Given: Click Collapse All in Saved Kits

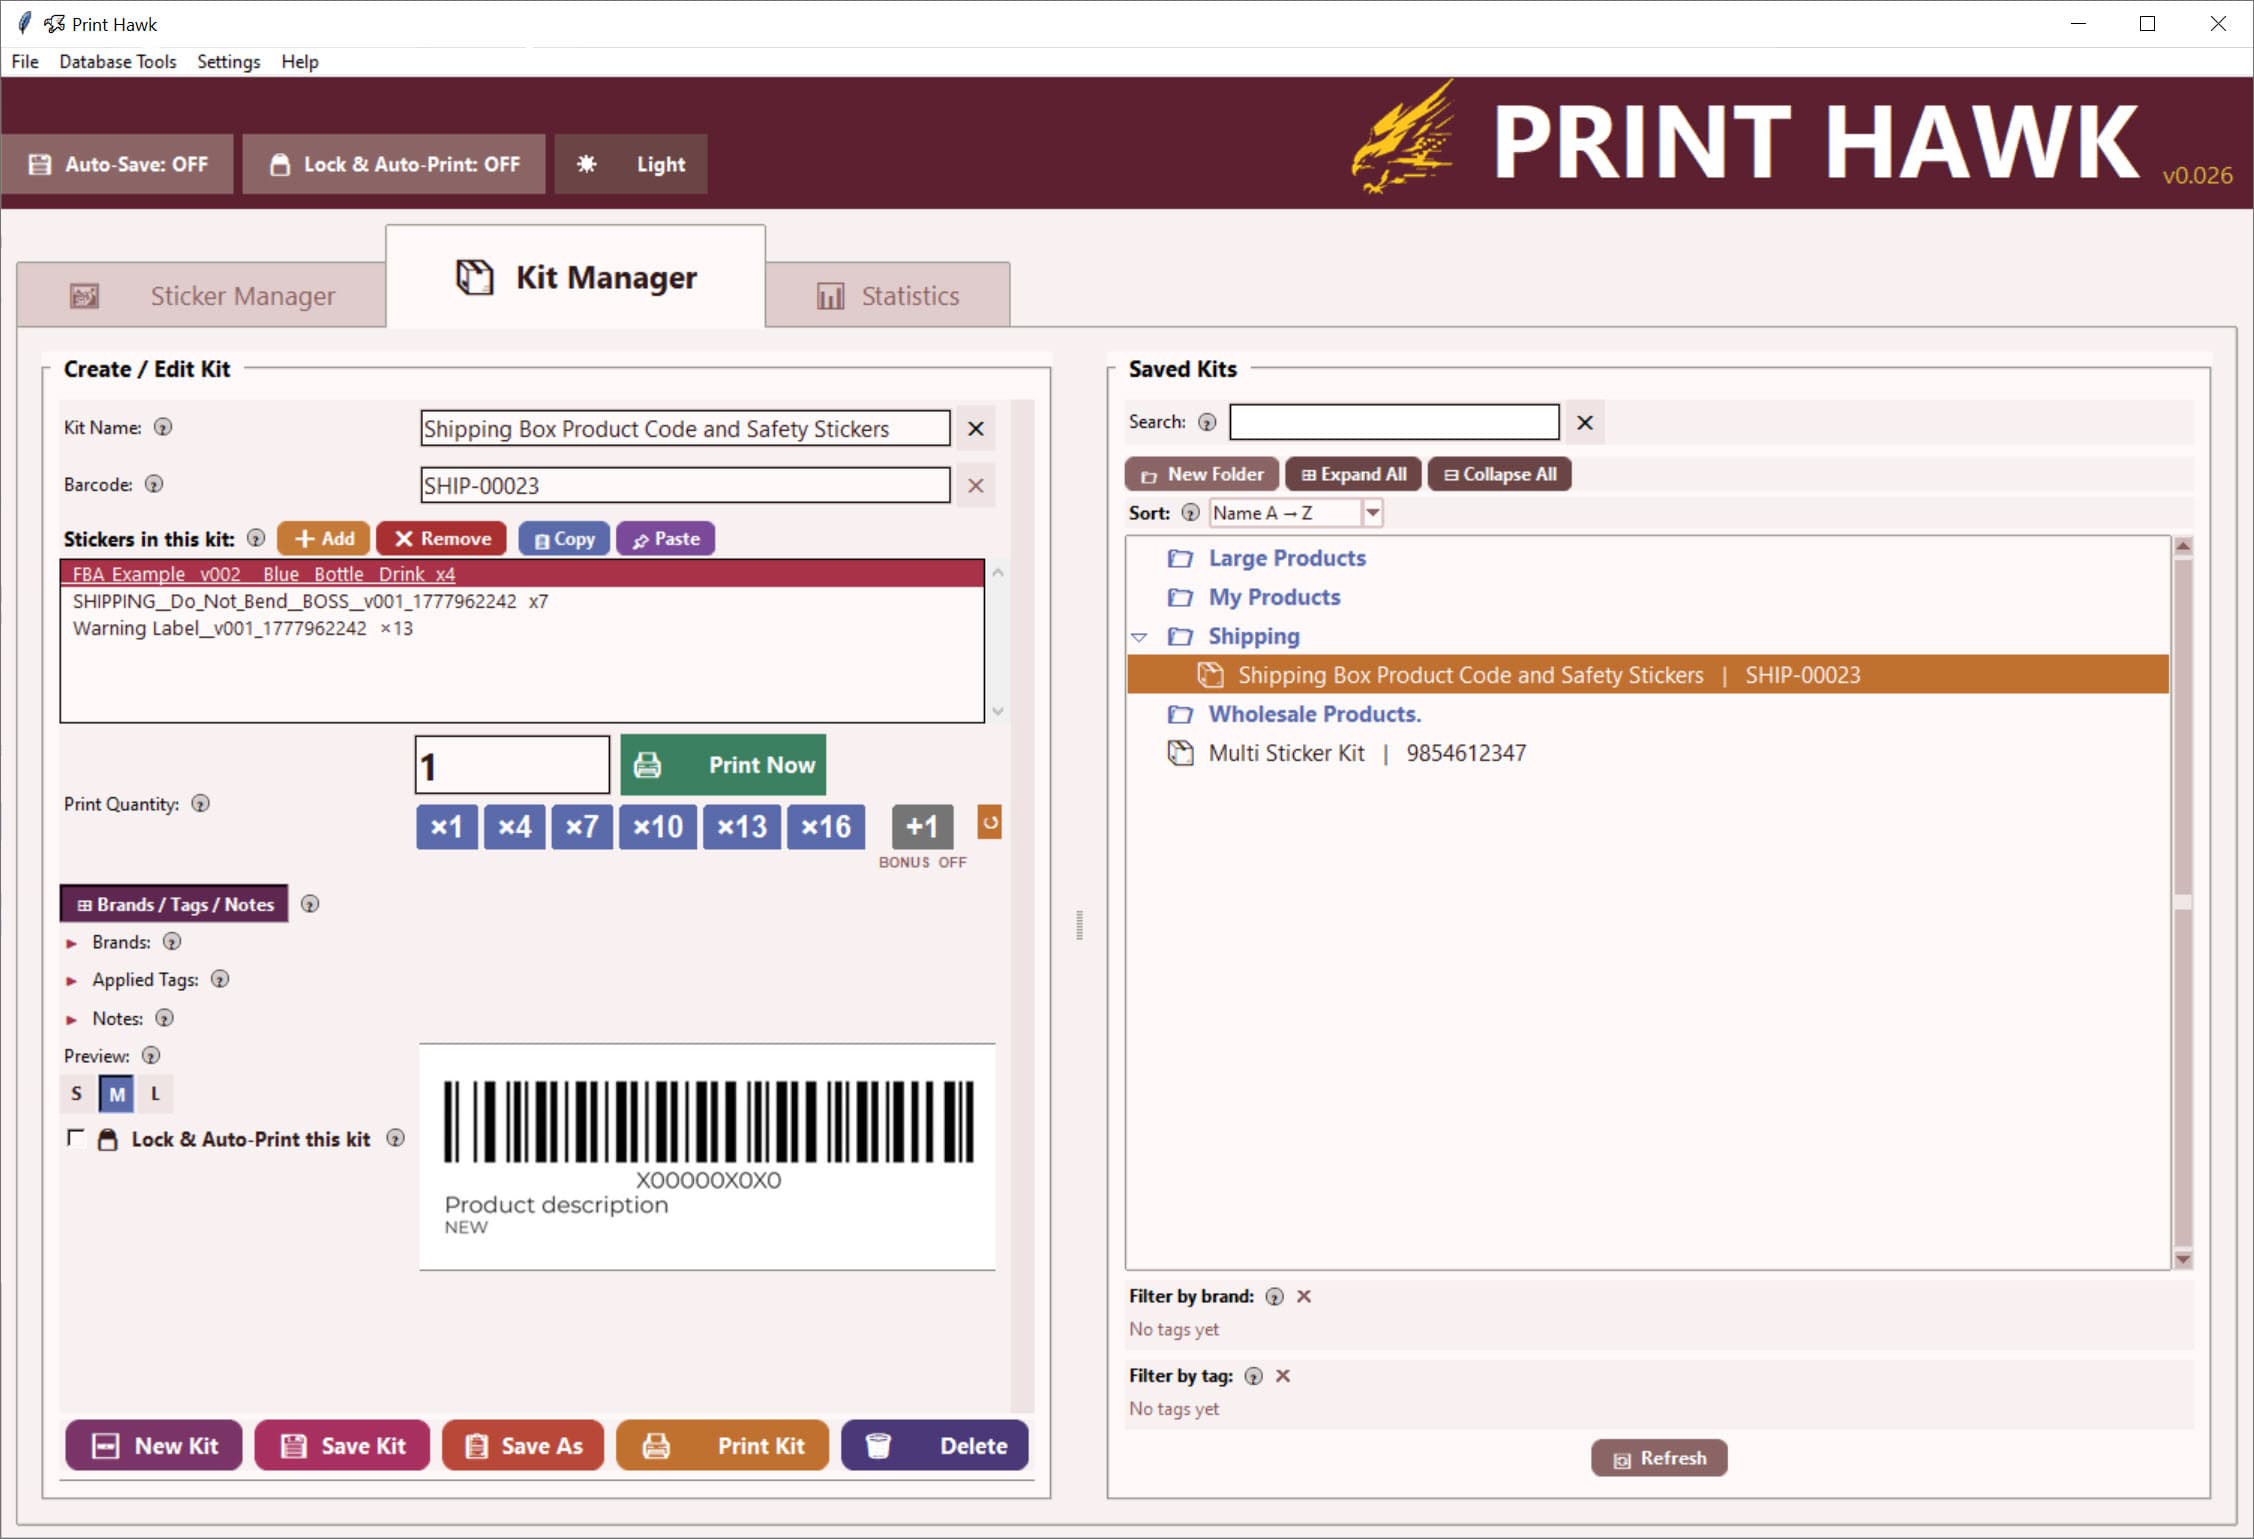Looking at the screenshot, I should click(x=1499, y=474).
